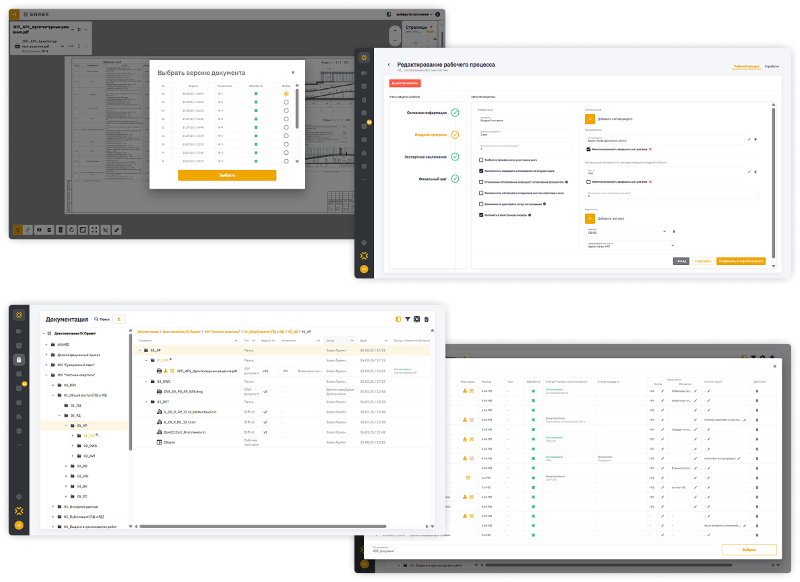
Task: Click the back arrow beside Редактирование рабочего процесса
Action: (389, 66)
